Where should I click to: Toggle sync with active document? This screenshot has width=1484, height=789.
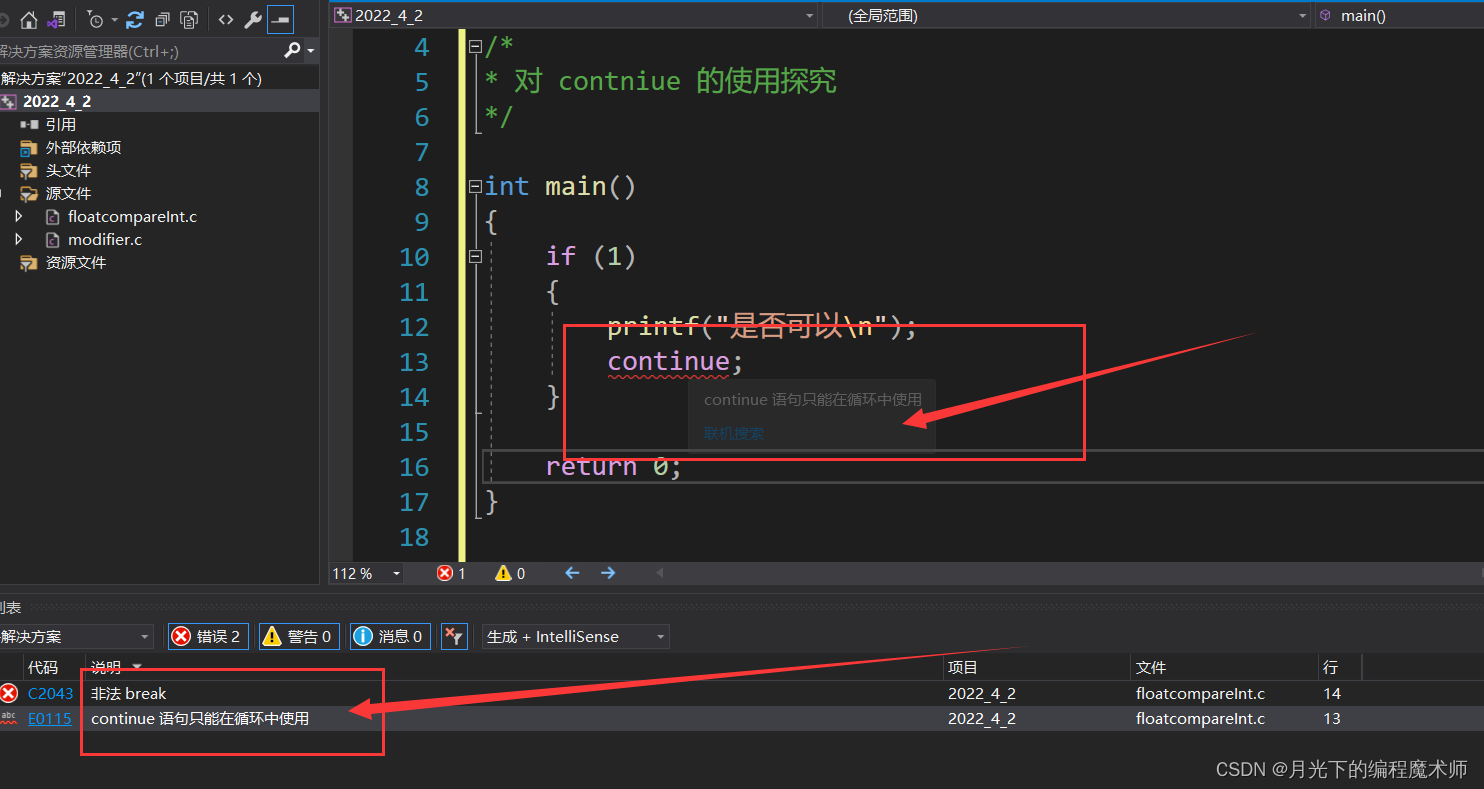[135, 19]
